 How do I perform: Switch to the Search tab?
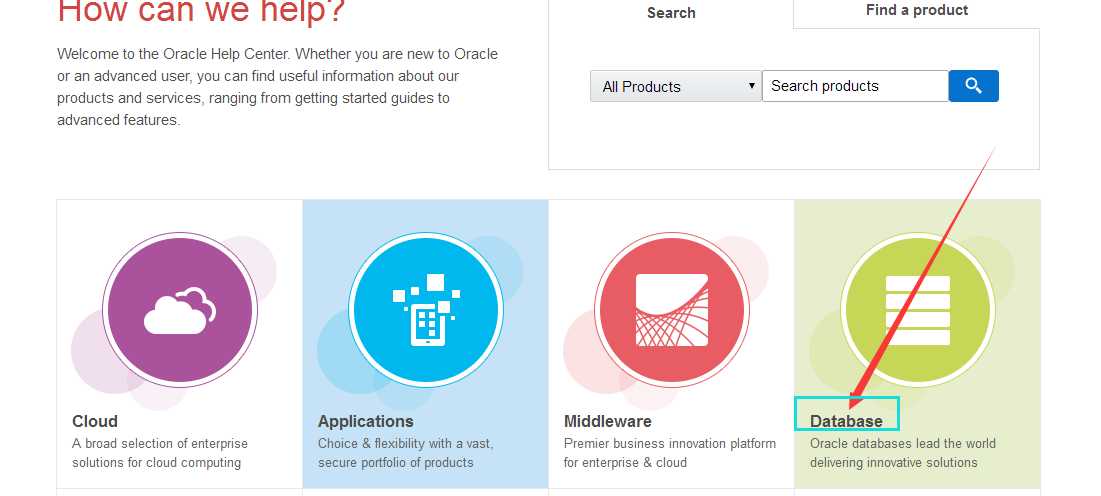[671, 13]
